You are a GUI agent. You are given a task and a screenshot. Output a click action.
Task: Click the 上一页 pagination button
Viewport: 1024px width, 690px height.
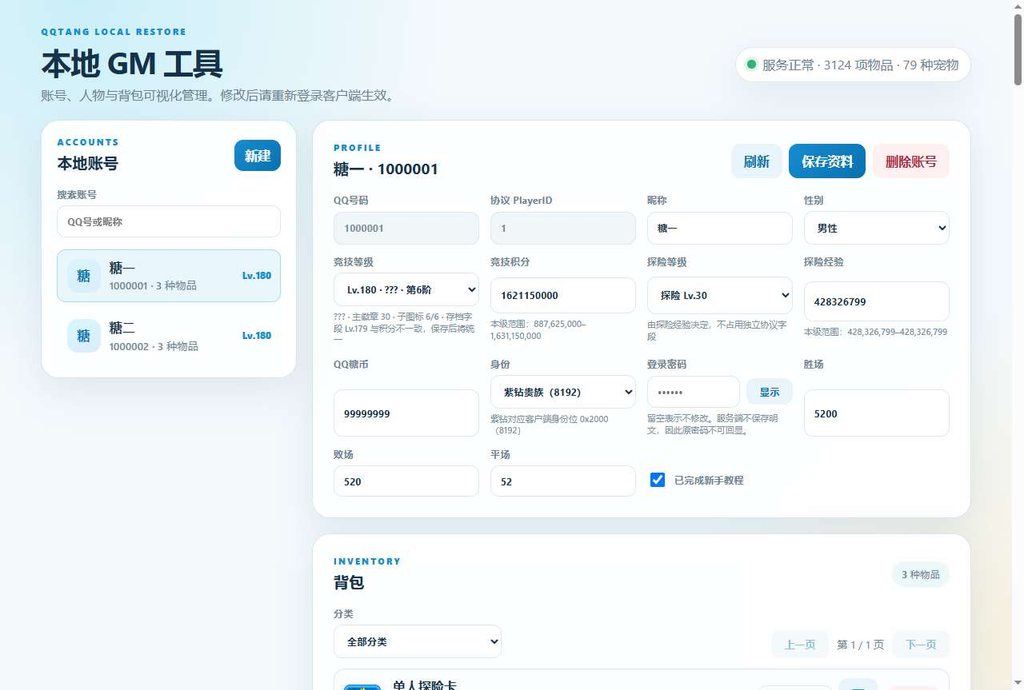pos(800,644)
